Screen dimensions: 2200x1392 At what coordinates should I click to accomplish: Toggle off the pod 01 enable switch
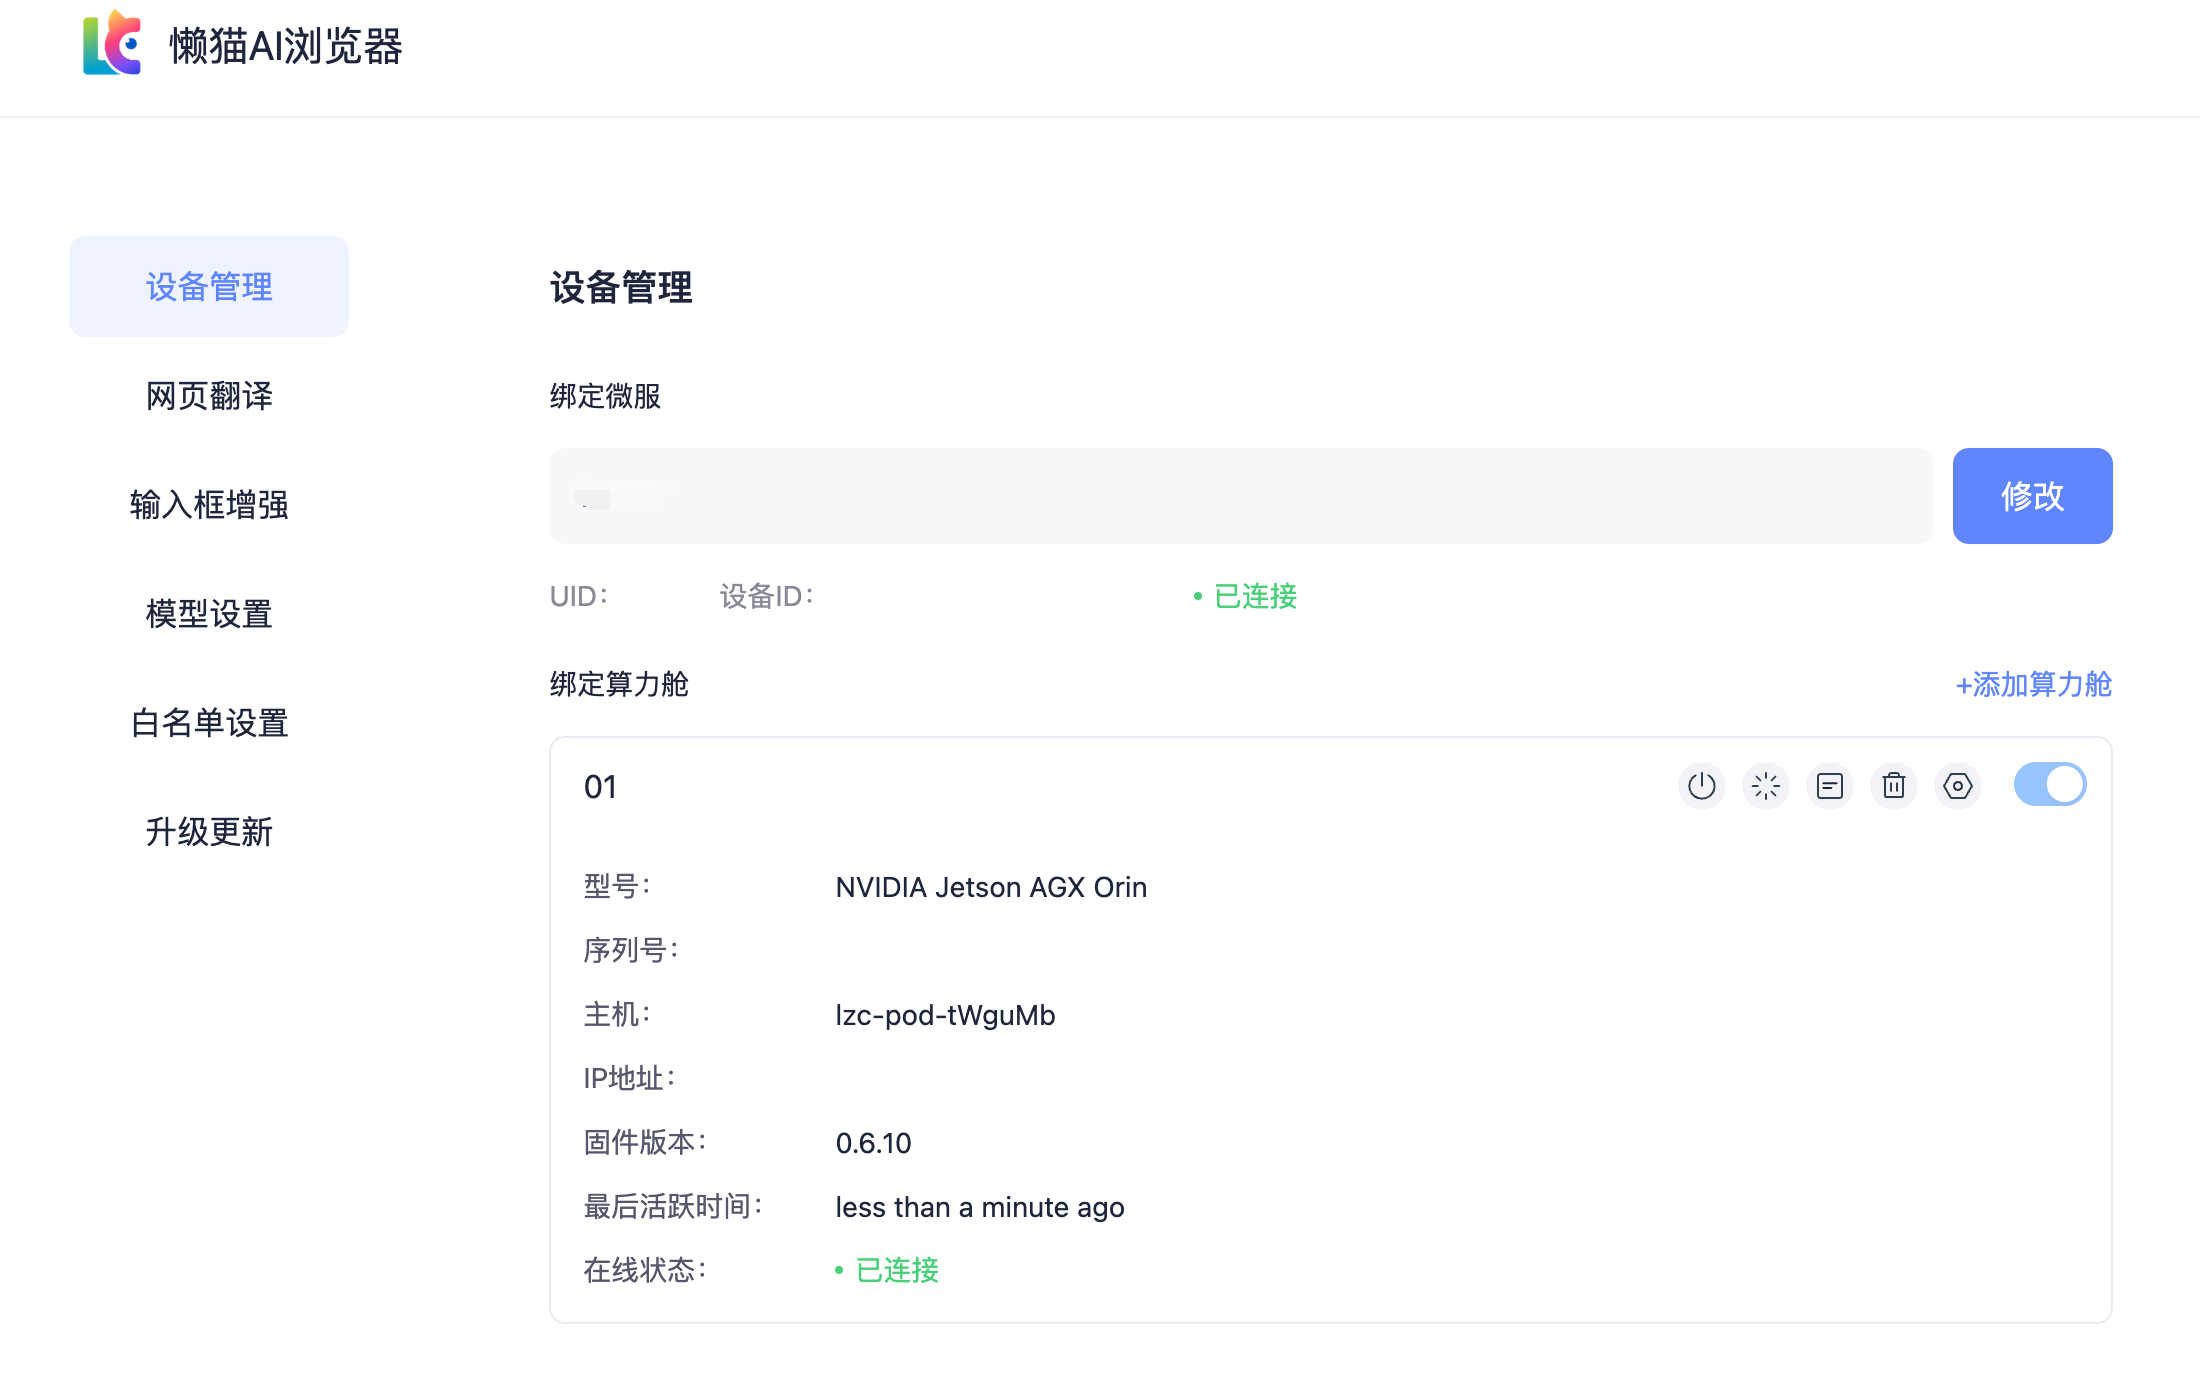point(2049,784)
